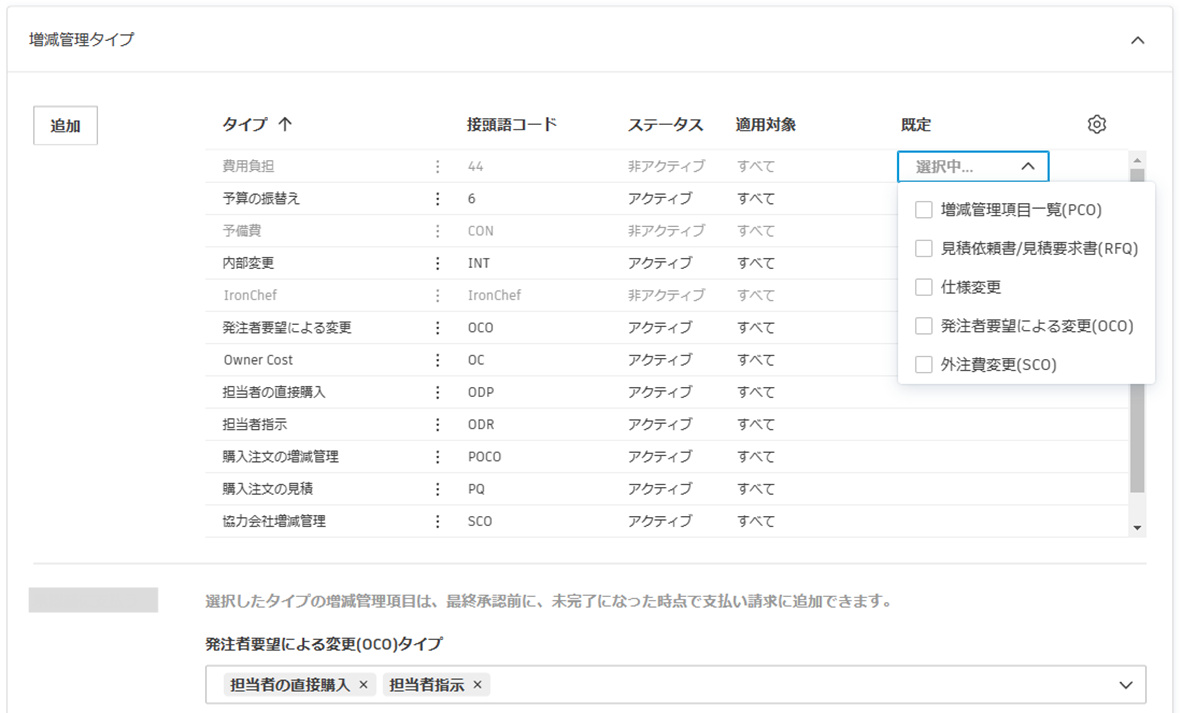Collapse the 増減管理タイプ section
Screen dimensions: 1182x713
[x=1137, y=40]
